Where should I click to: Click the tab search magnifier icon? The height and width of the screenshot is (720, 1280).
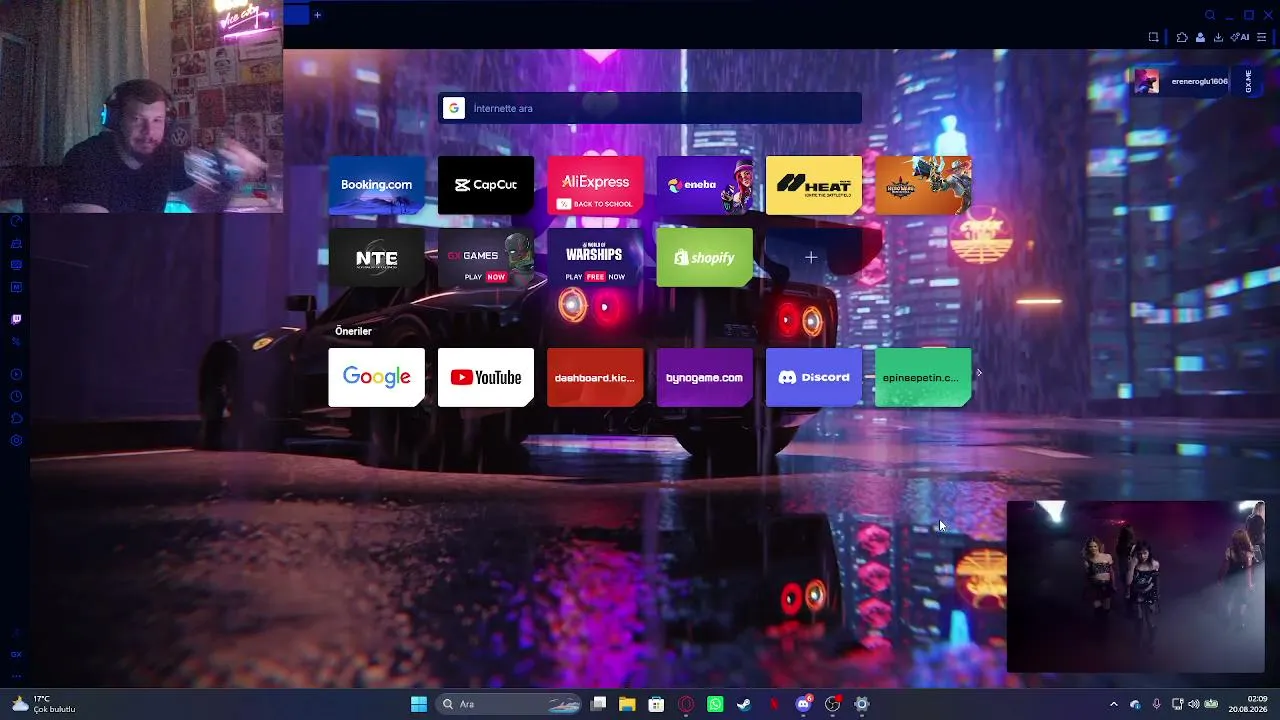[1210, 15]
